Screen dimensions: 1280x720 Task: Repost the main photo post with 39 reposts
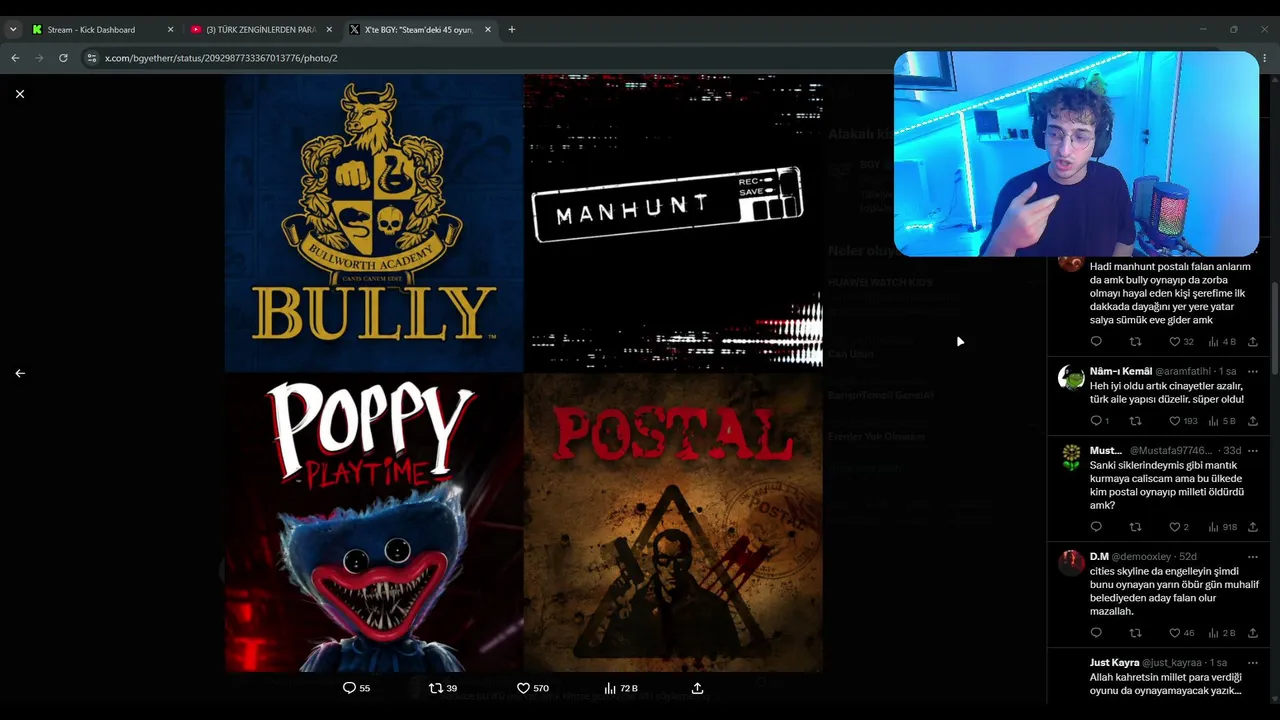pos(443,688)
